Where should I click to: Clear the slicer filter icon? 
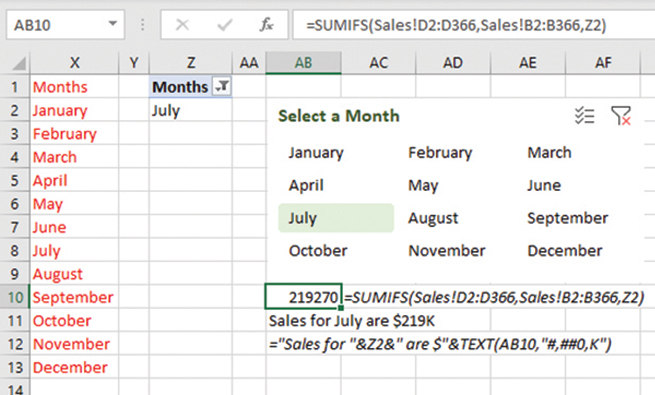click(x=621, y=116)
